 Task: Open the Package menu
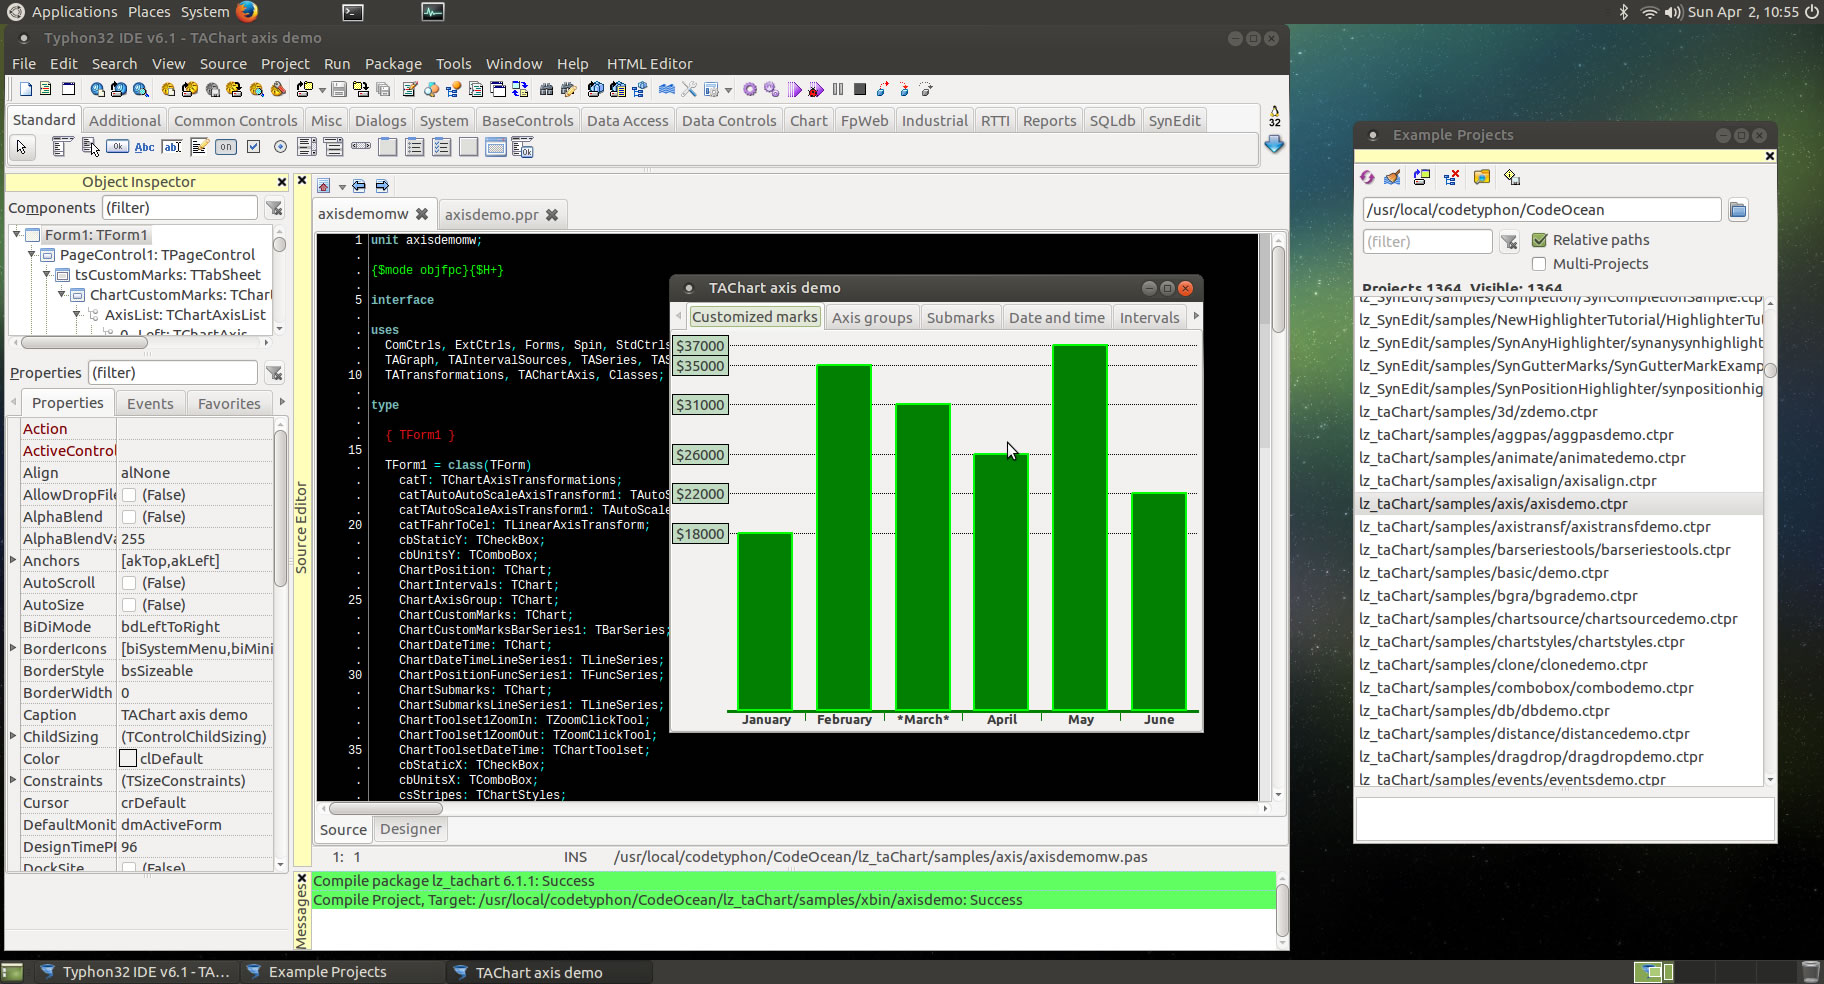tap(393, 64)
